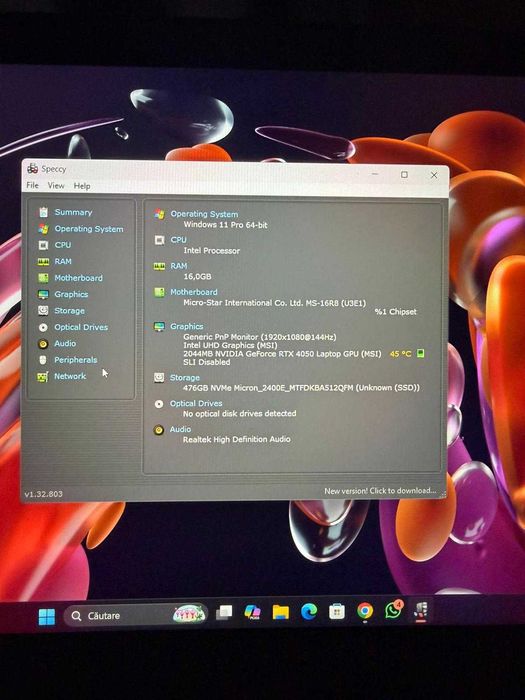Image resolution: width=525 pixels, height=700 pixels.
Task: Click the Graphics monitor icon in sidebar
Action: click(x=43, y=294)
